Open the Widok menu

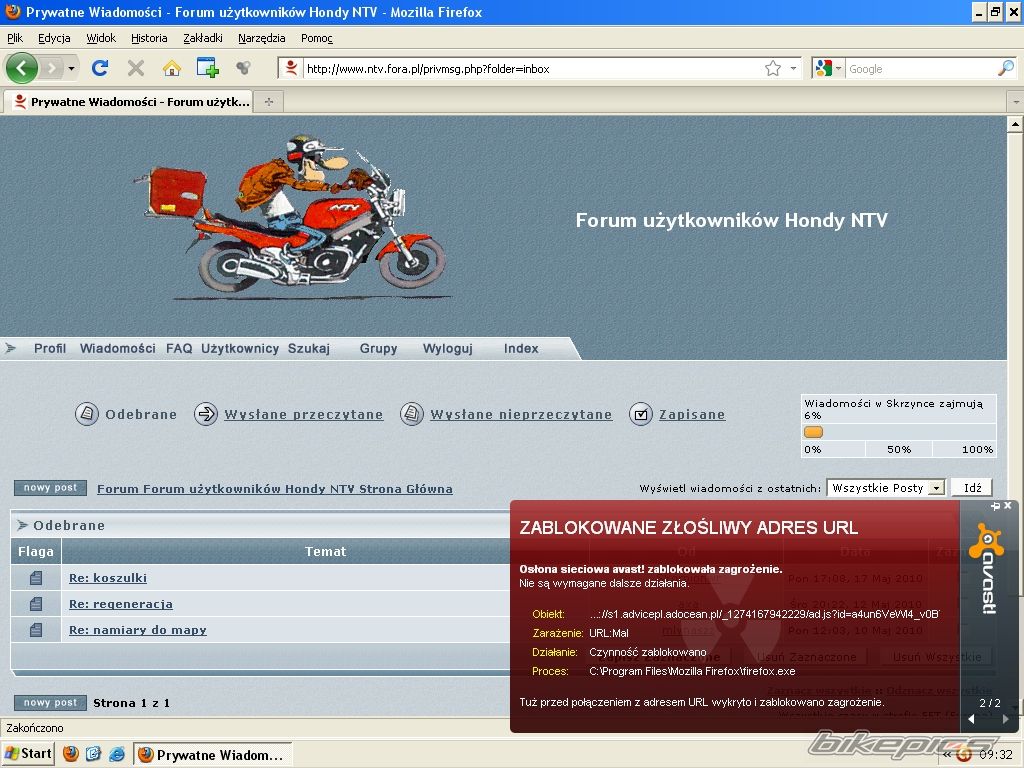(x=101, y=38)
